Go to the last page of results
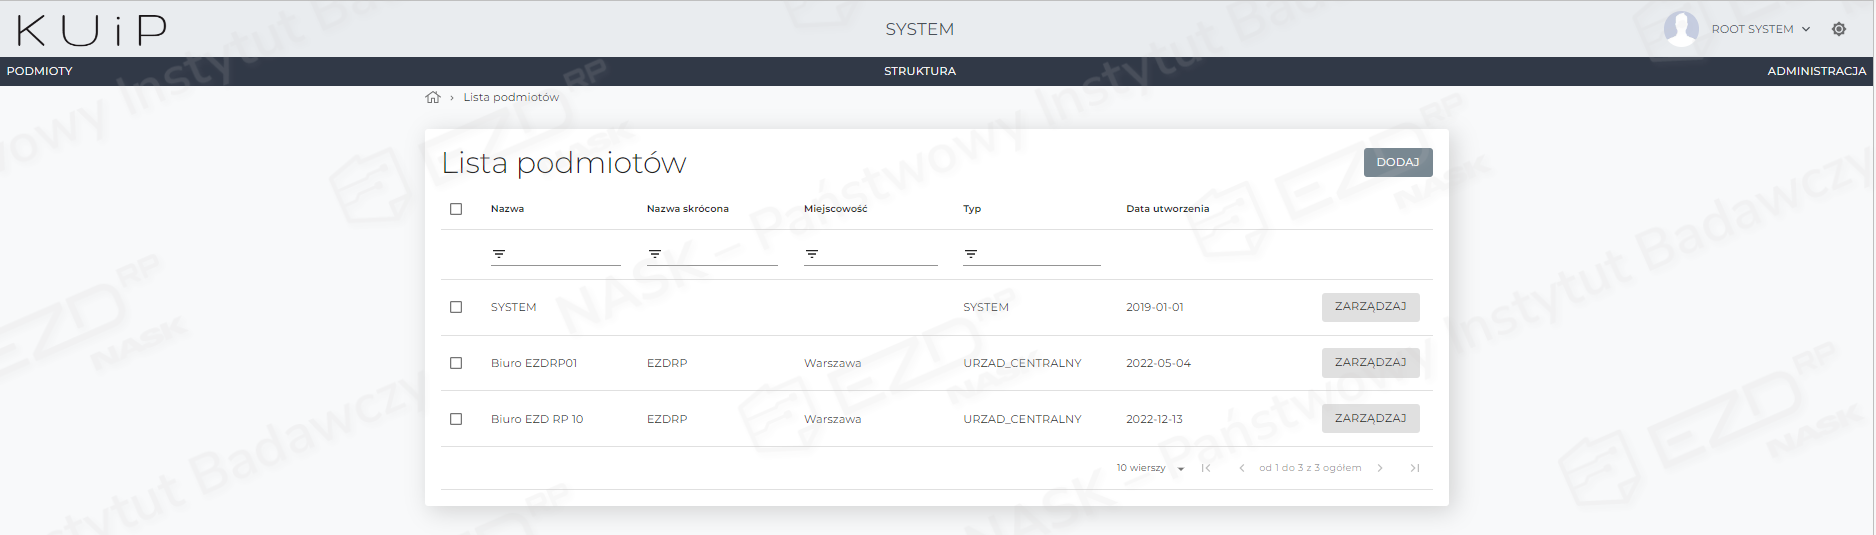1876x535 pixels. 1414,468
